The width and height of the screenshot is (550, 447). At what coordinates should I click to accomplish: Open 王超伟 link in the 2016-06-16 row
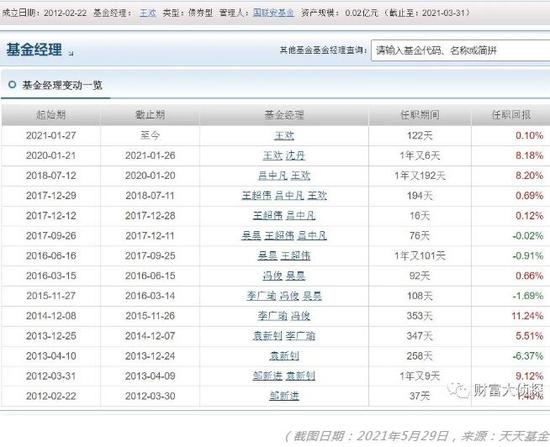coord(296,256)
